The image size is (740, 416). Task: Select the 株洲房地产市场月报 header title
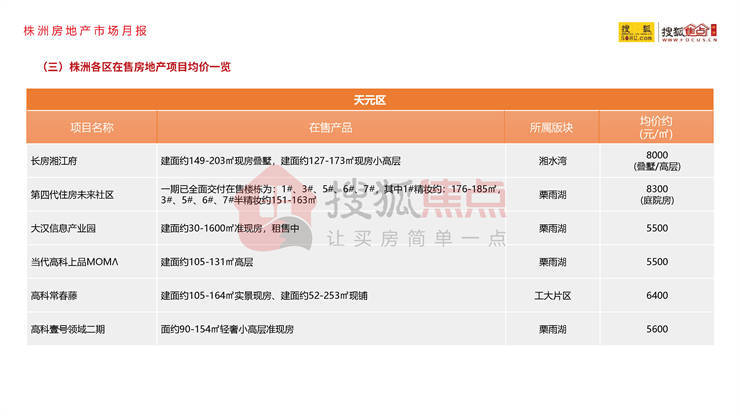pyautogui.click(x=85, y=31)
